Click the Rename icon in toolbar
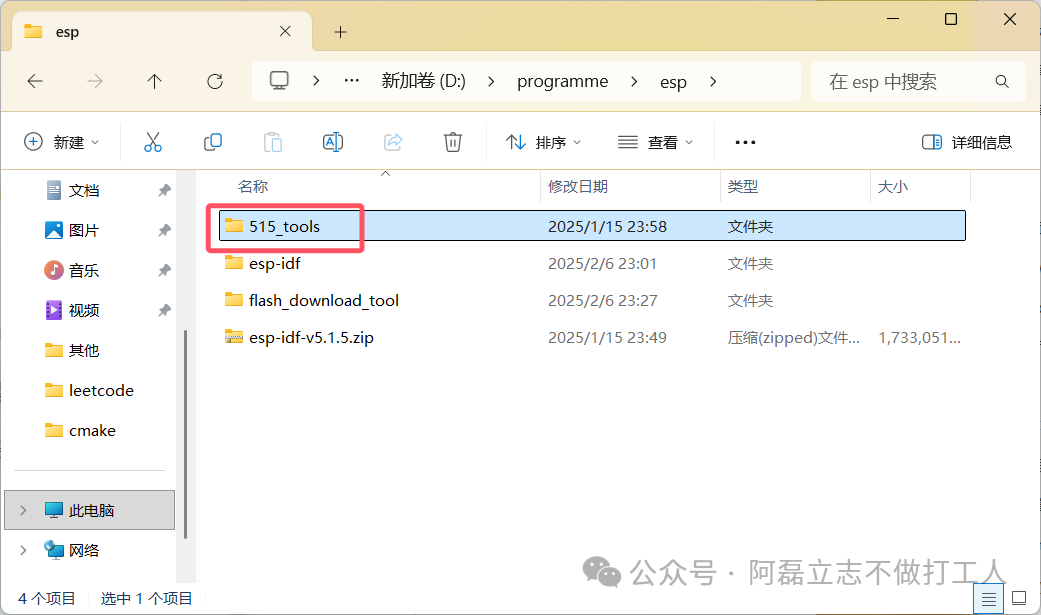The height and width of the screenshot is (615, 1041). (333, 142)
